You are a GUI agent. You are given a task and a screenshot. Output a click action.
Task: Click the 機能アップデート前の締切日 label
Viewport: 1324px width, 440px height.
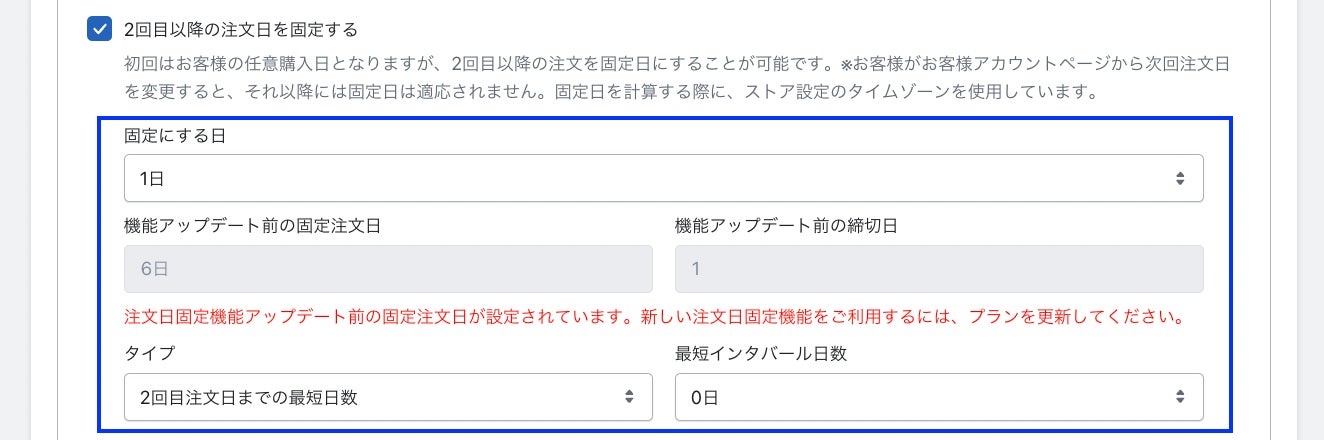(786, 225)
